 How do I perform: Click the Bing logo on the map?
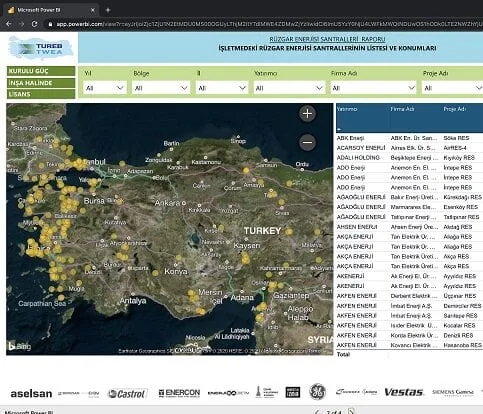(x=20, y=346)
